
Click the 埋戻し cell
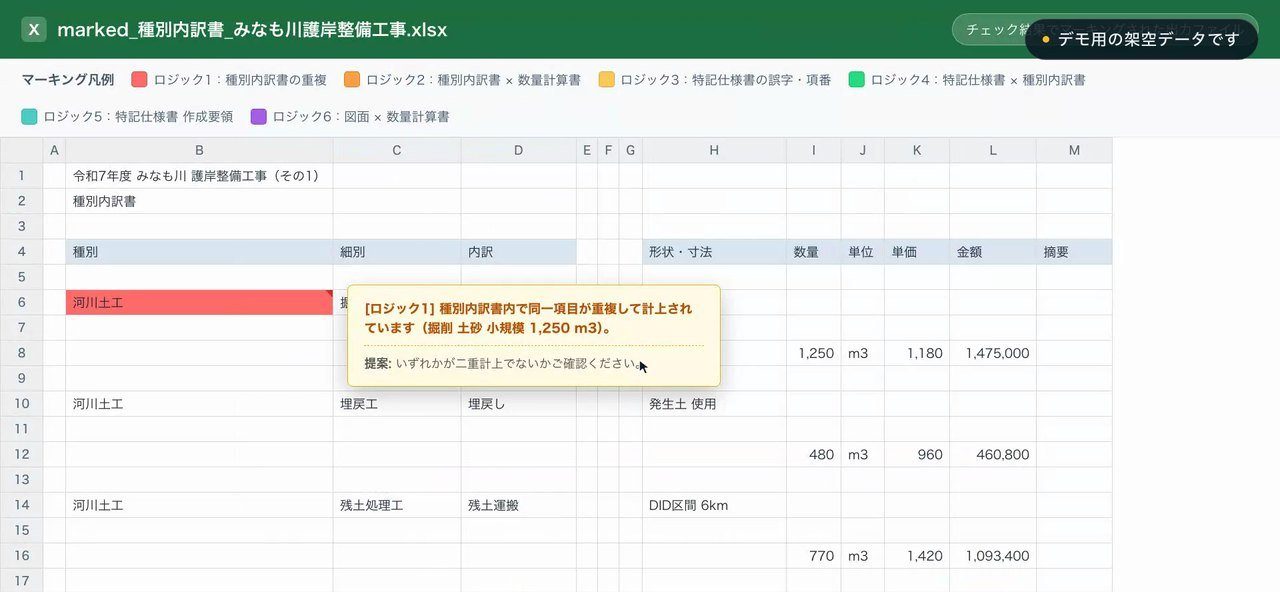click(x=518, y=404)
